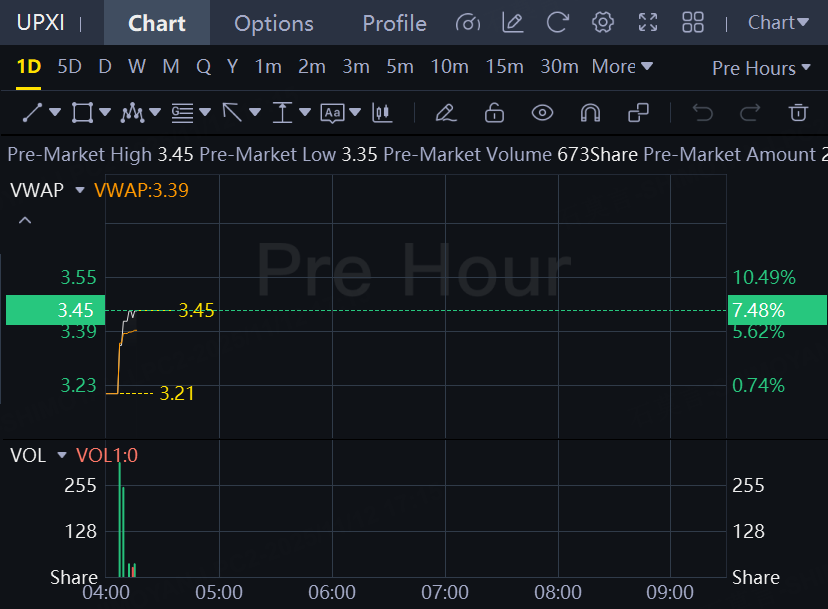
Task: Click the refresh chart icon
Action: (x=558, y=22)
